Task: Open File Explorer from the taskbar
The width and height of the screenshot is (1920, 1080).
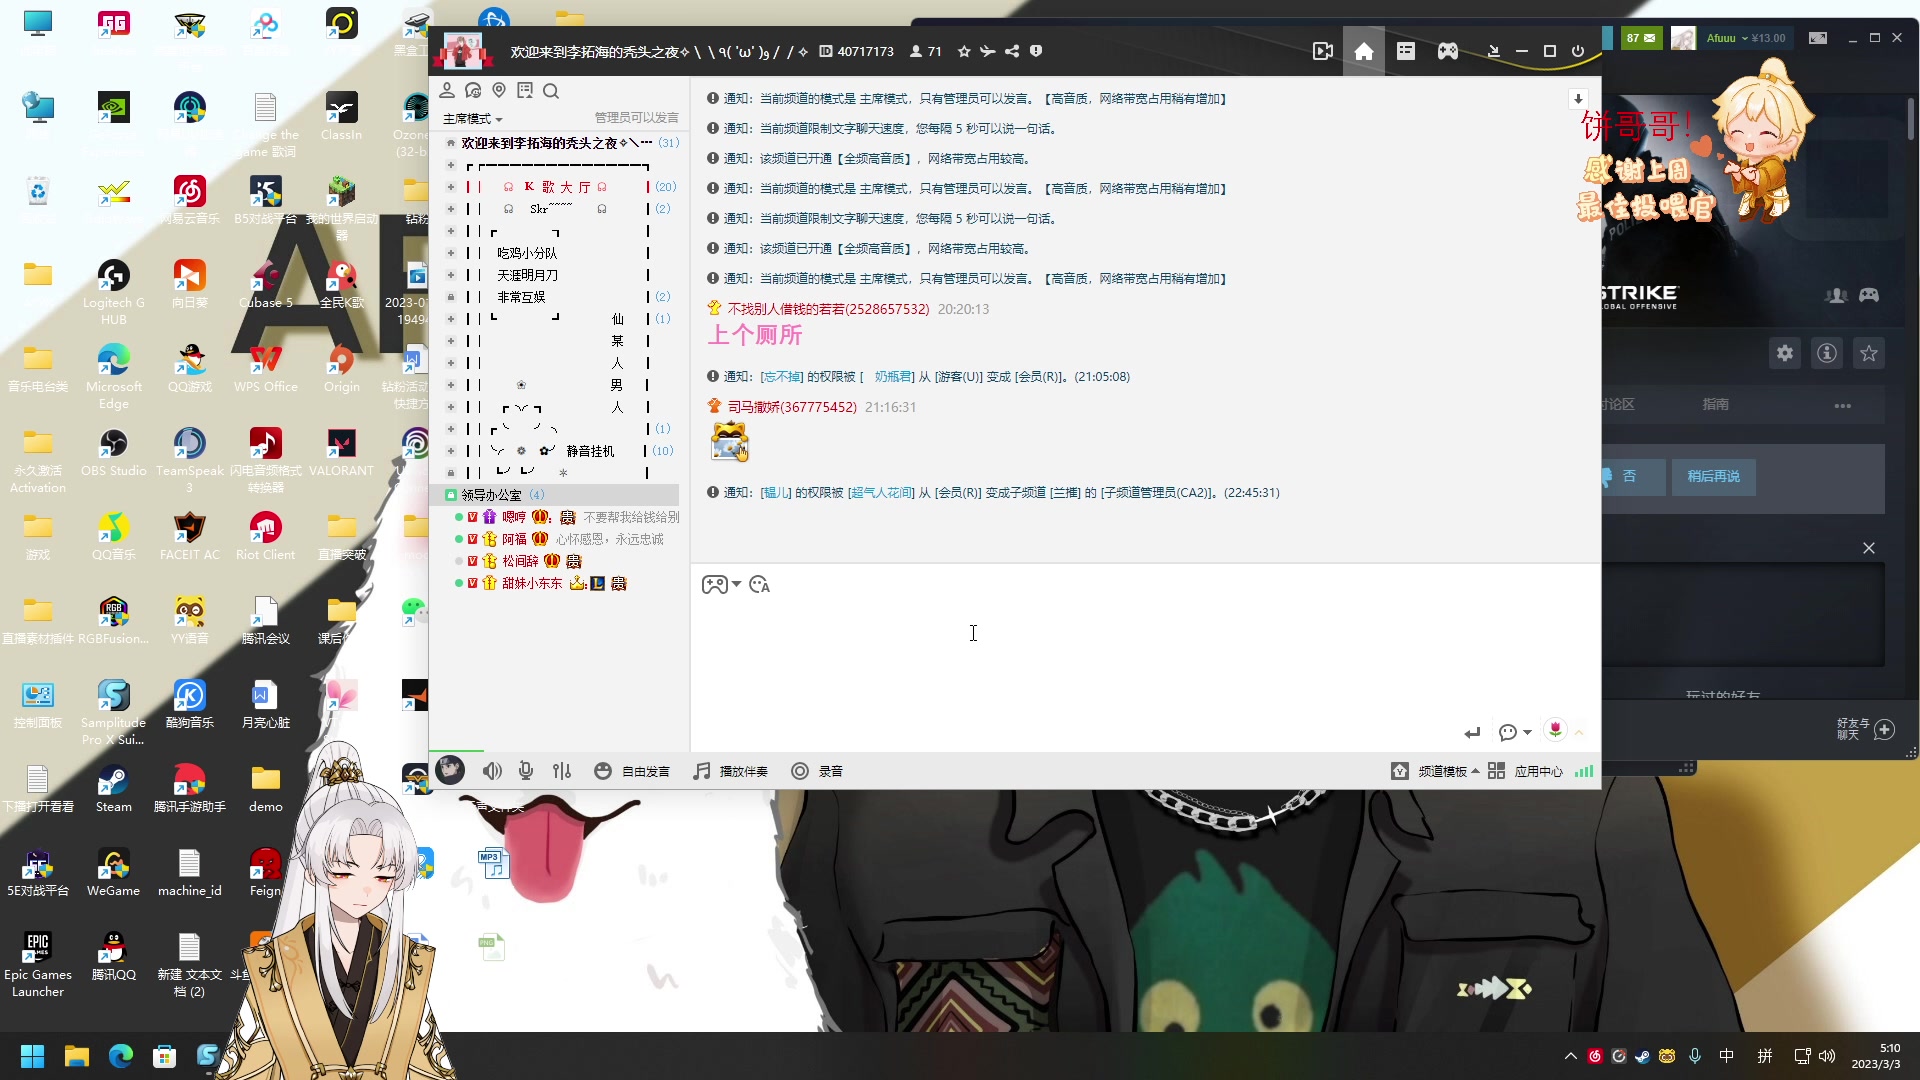Action: 77,1056
